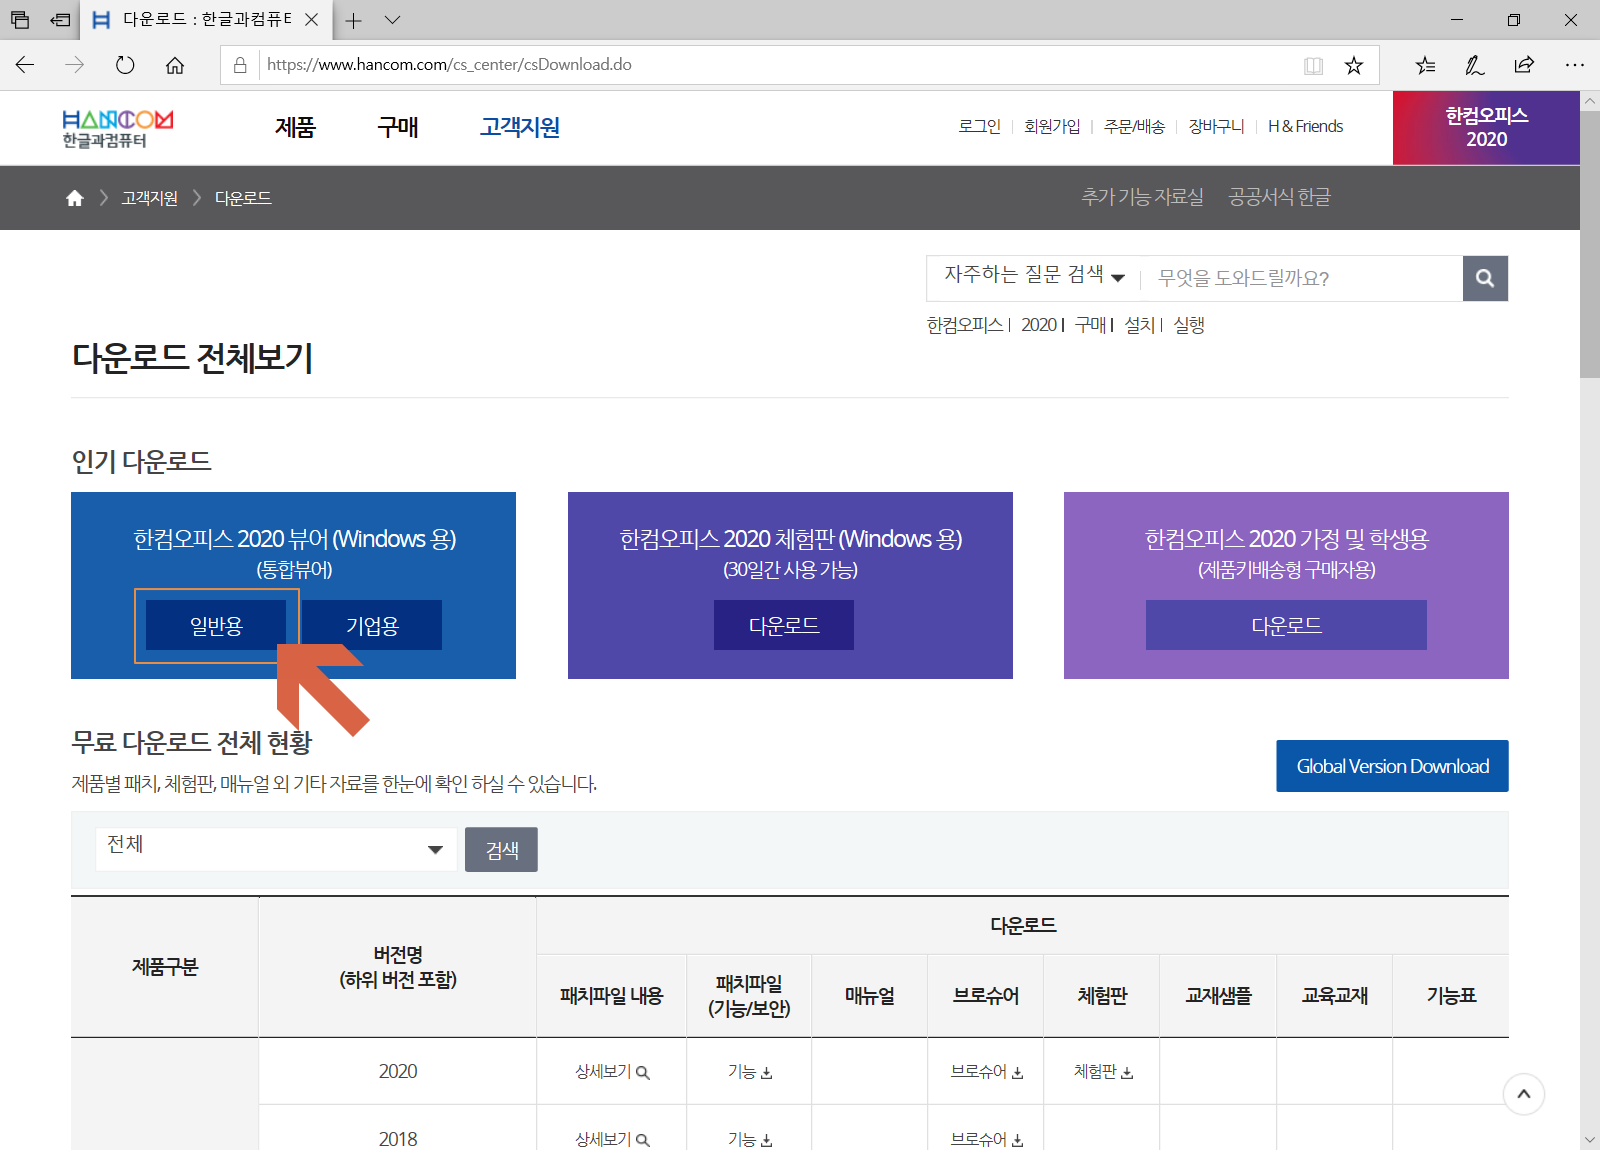Screen dimensions: 1600x1150
Task: Click the browser Forward arrow
Action: (x=75, y=65)
